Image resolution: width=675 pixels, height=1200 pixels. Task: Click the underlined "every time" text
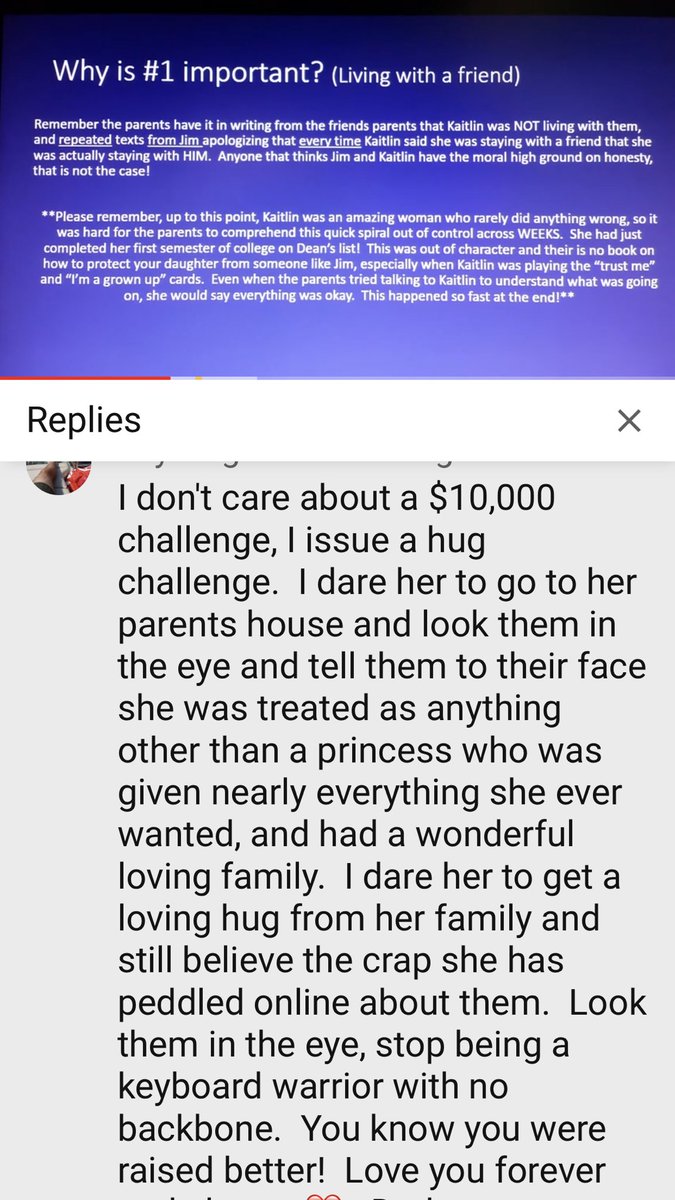click(320, 141)
